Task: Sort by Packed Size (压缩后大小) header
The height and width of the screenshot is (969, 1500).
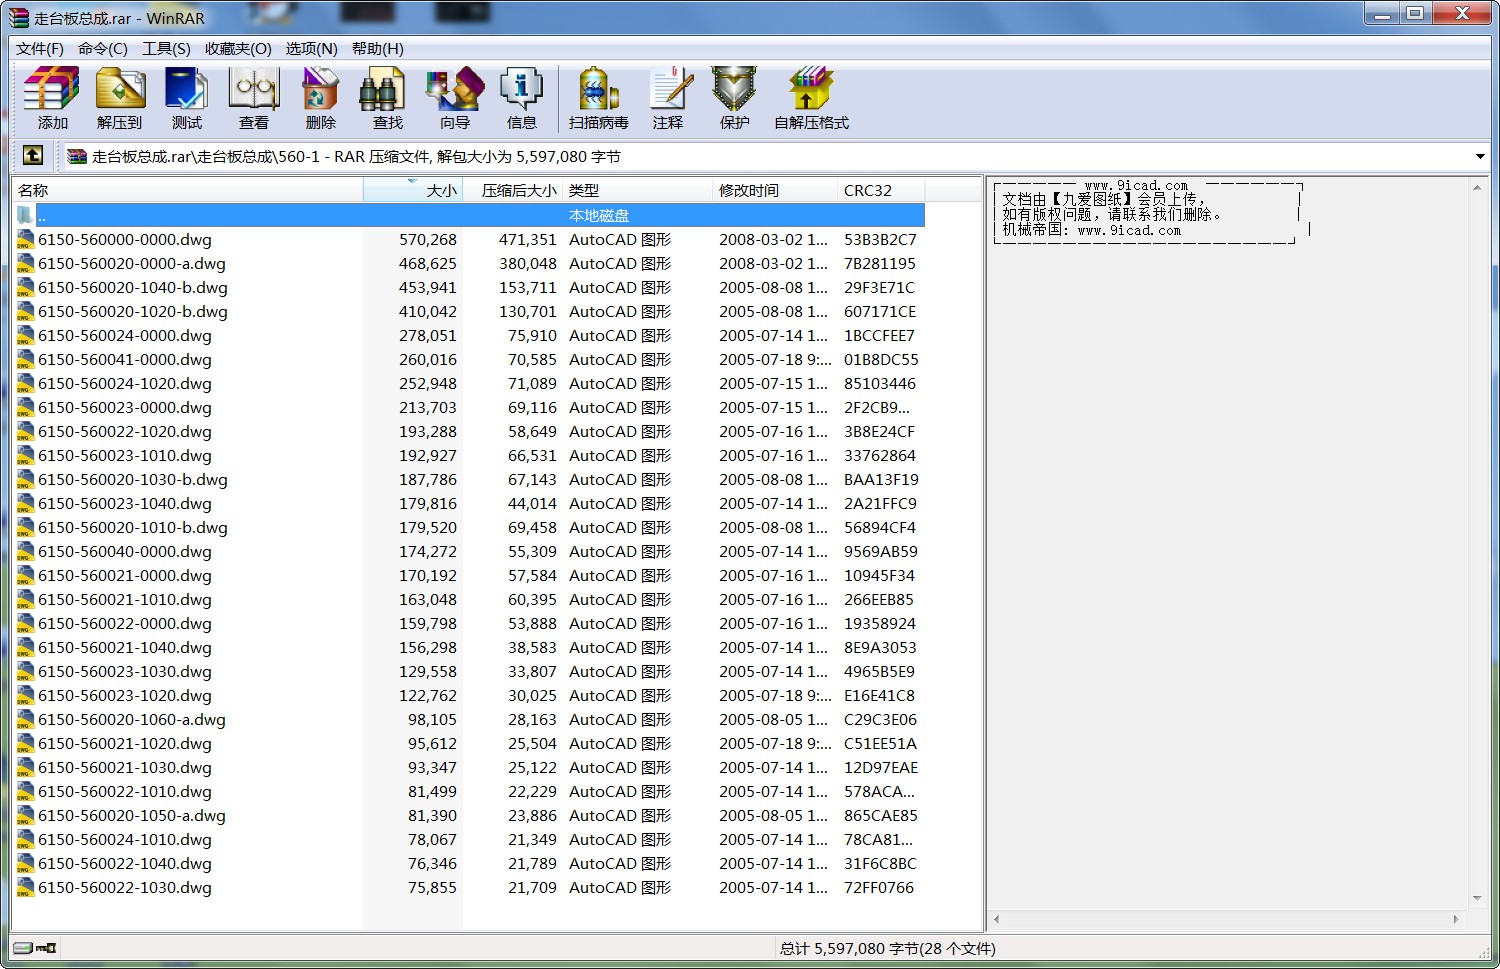Action: coord(513,190)
